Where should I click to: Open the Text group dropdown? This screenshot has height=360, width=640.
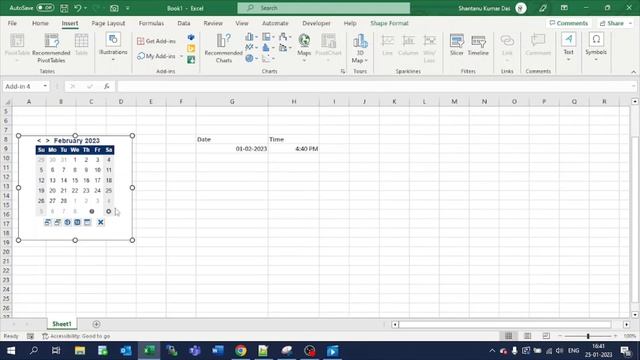click(569, 47)
